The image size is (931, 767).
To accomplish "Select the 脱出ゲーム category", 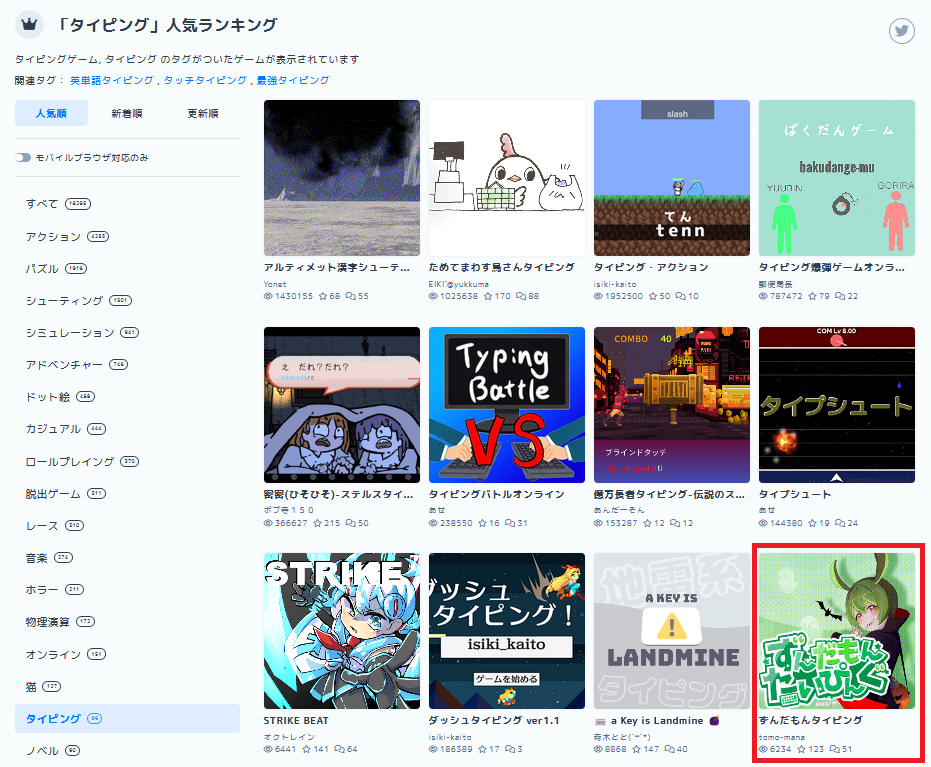I will tap(127, 493).
